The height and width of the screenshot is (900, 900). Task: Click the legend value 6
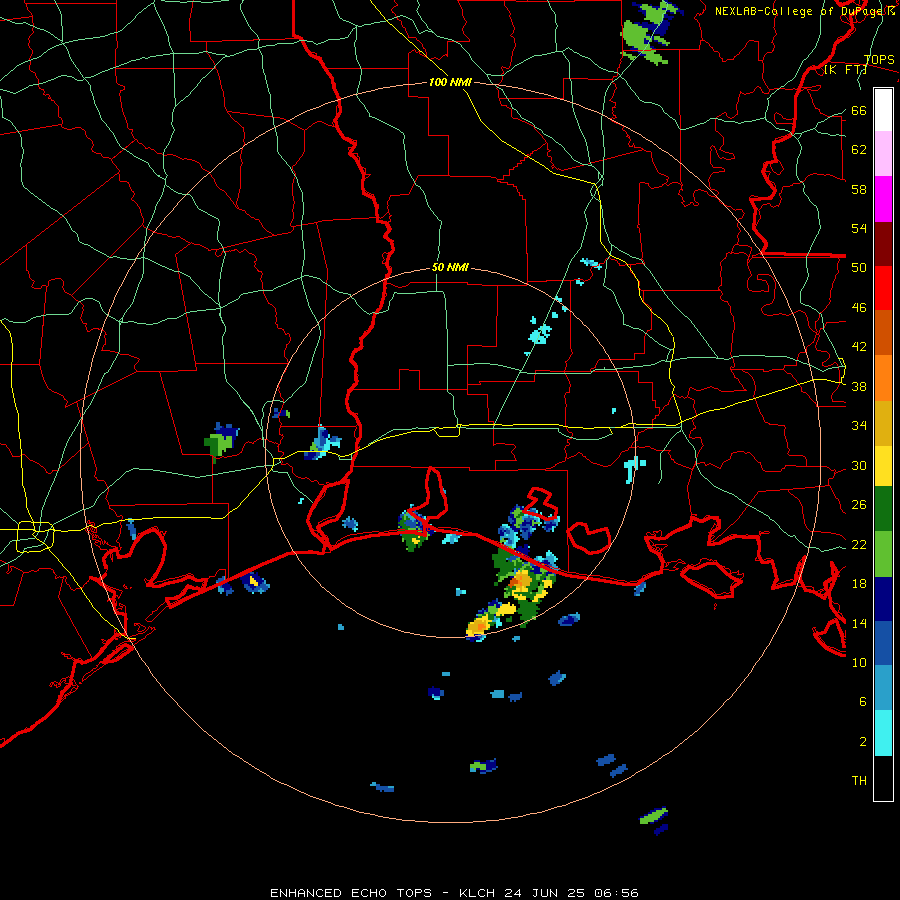pos(863,702)
